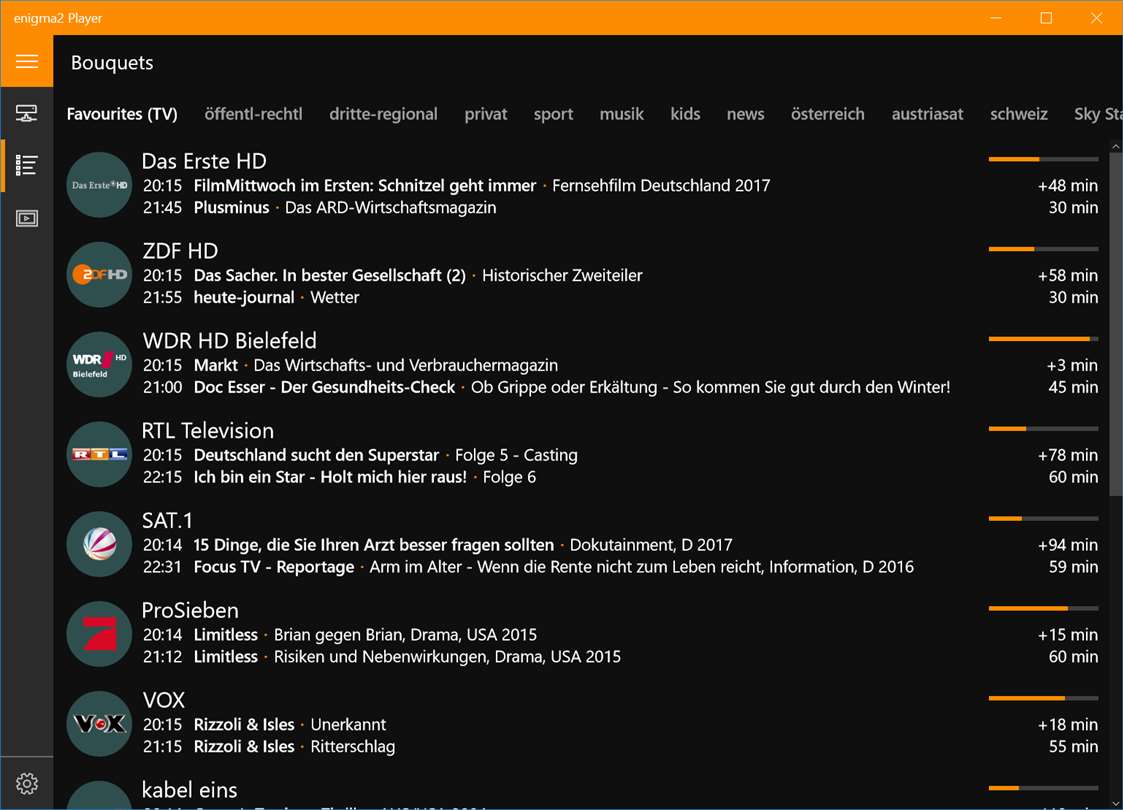Viewport: 1123px width, 810px height.
Task: Click the ProSieben channel logo
Action: click(100, 634)
